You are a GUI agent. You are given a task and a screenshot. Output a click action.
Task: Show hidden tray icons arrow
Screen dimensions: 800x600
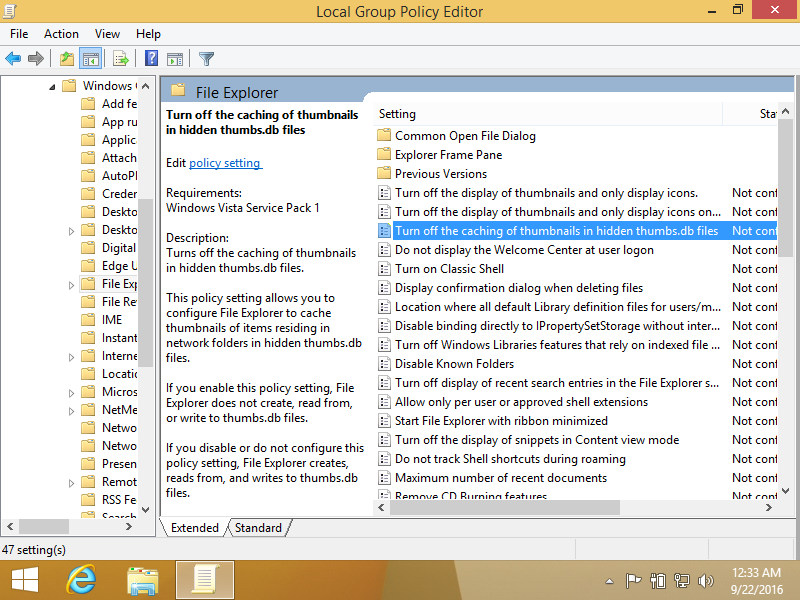click(x=609, y=581)
